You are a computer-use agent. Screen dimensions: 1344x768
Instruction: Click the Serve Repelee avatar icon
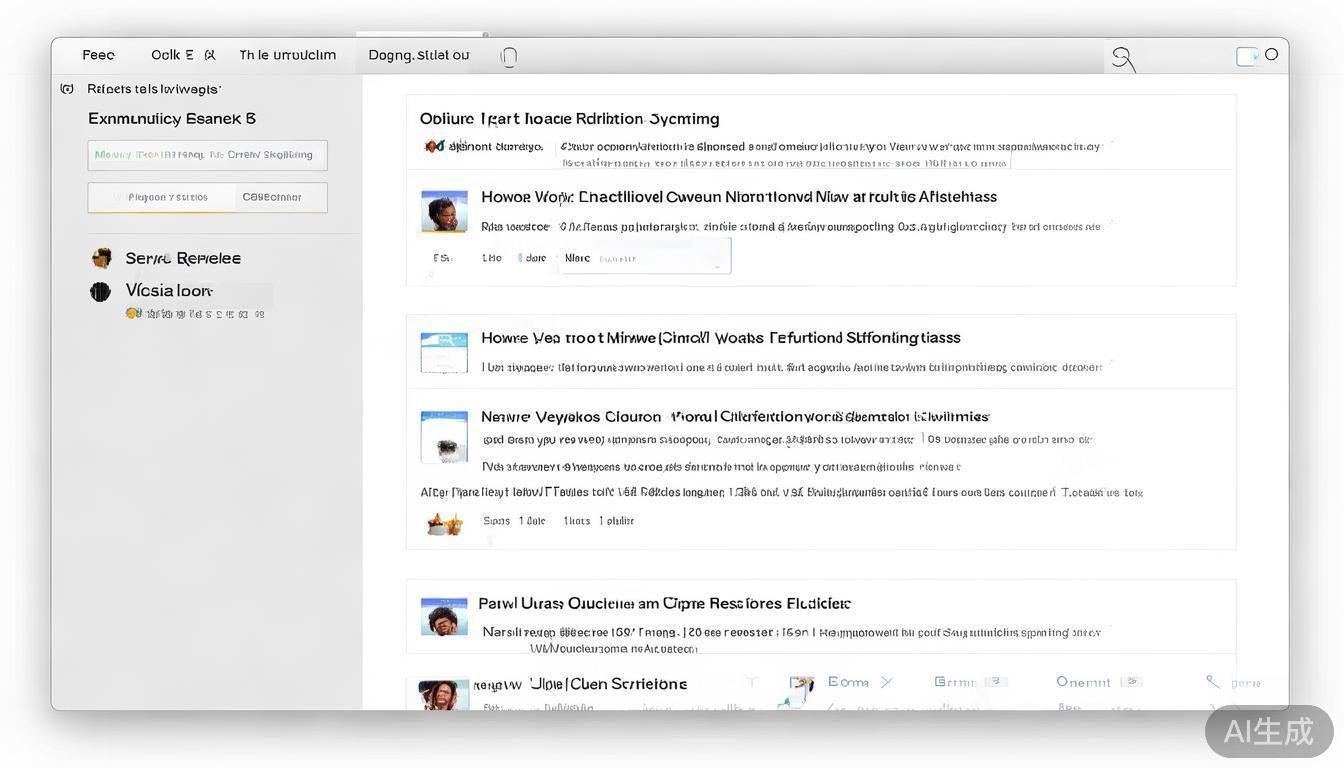coord(101,258)
